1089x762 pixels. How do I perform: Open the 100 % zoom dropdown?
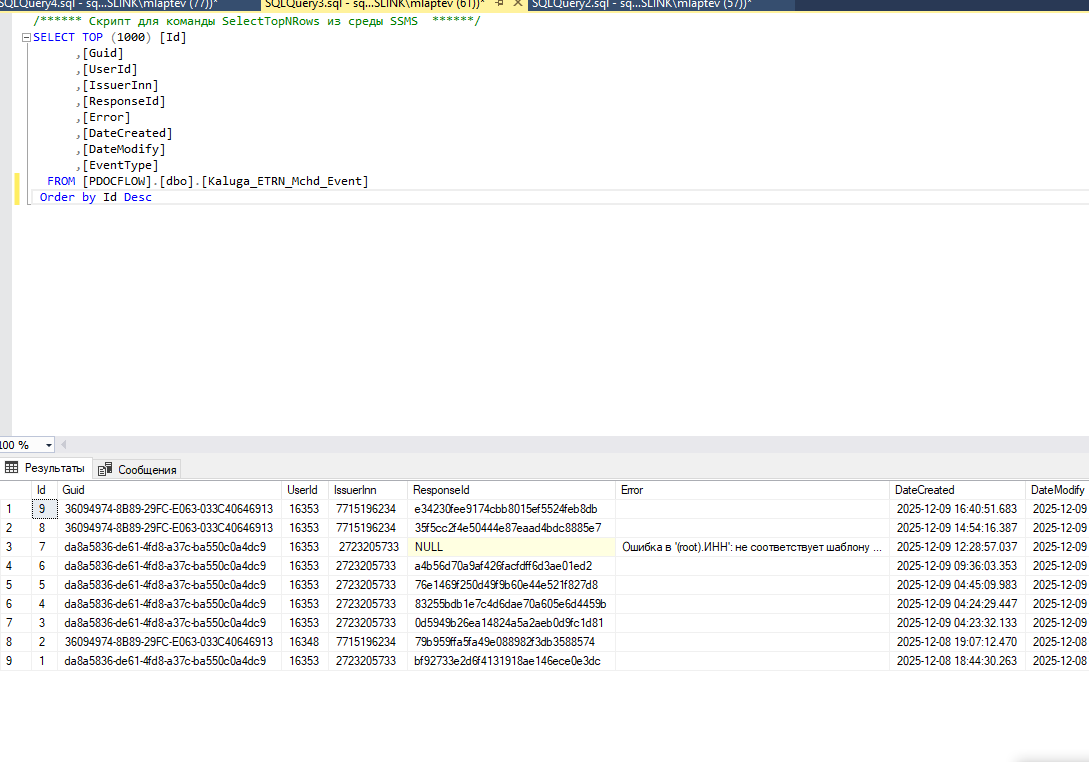(49, 445)
